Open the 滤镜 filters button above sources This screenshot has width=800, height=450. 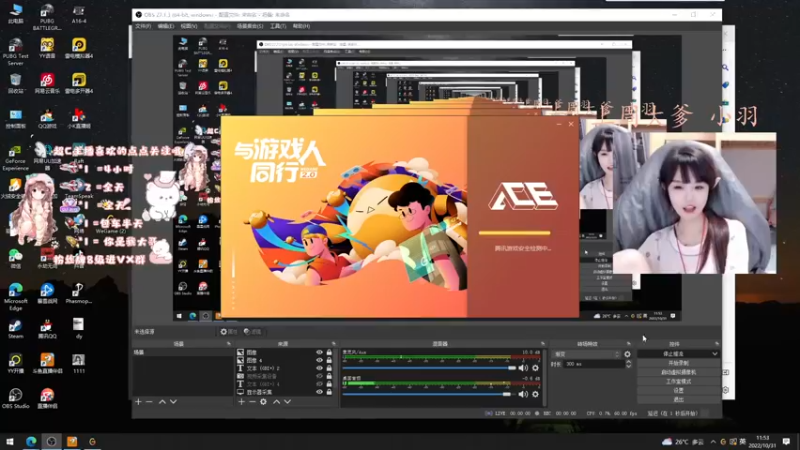tap(253, 332)
